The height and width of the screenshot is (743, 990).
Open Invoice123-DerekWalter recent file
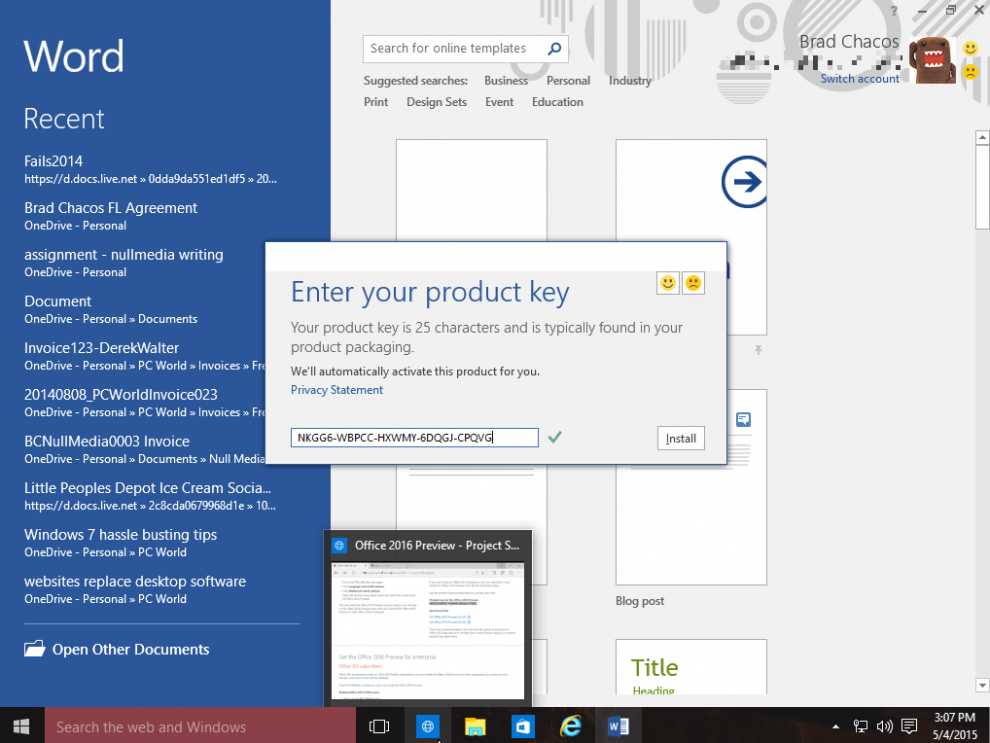pyautogui.click(x=142, y=356)
